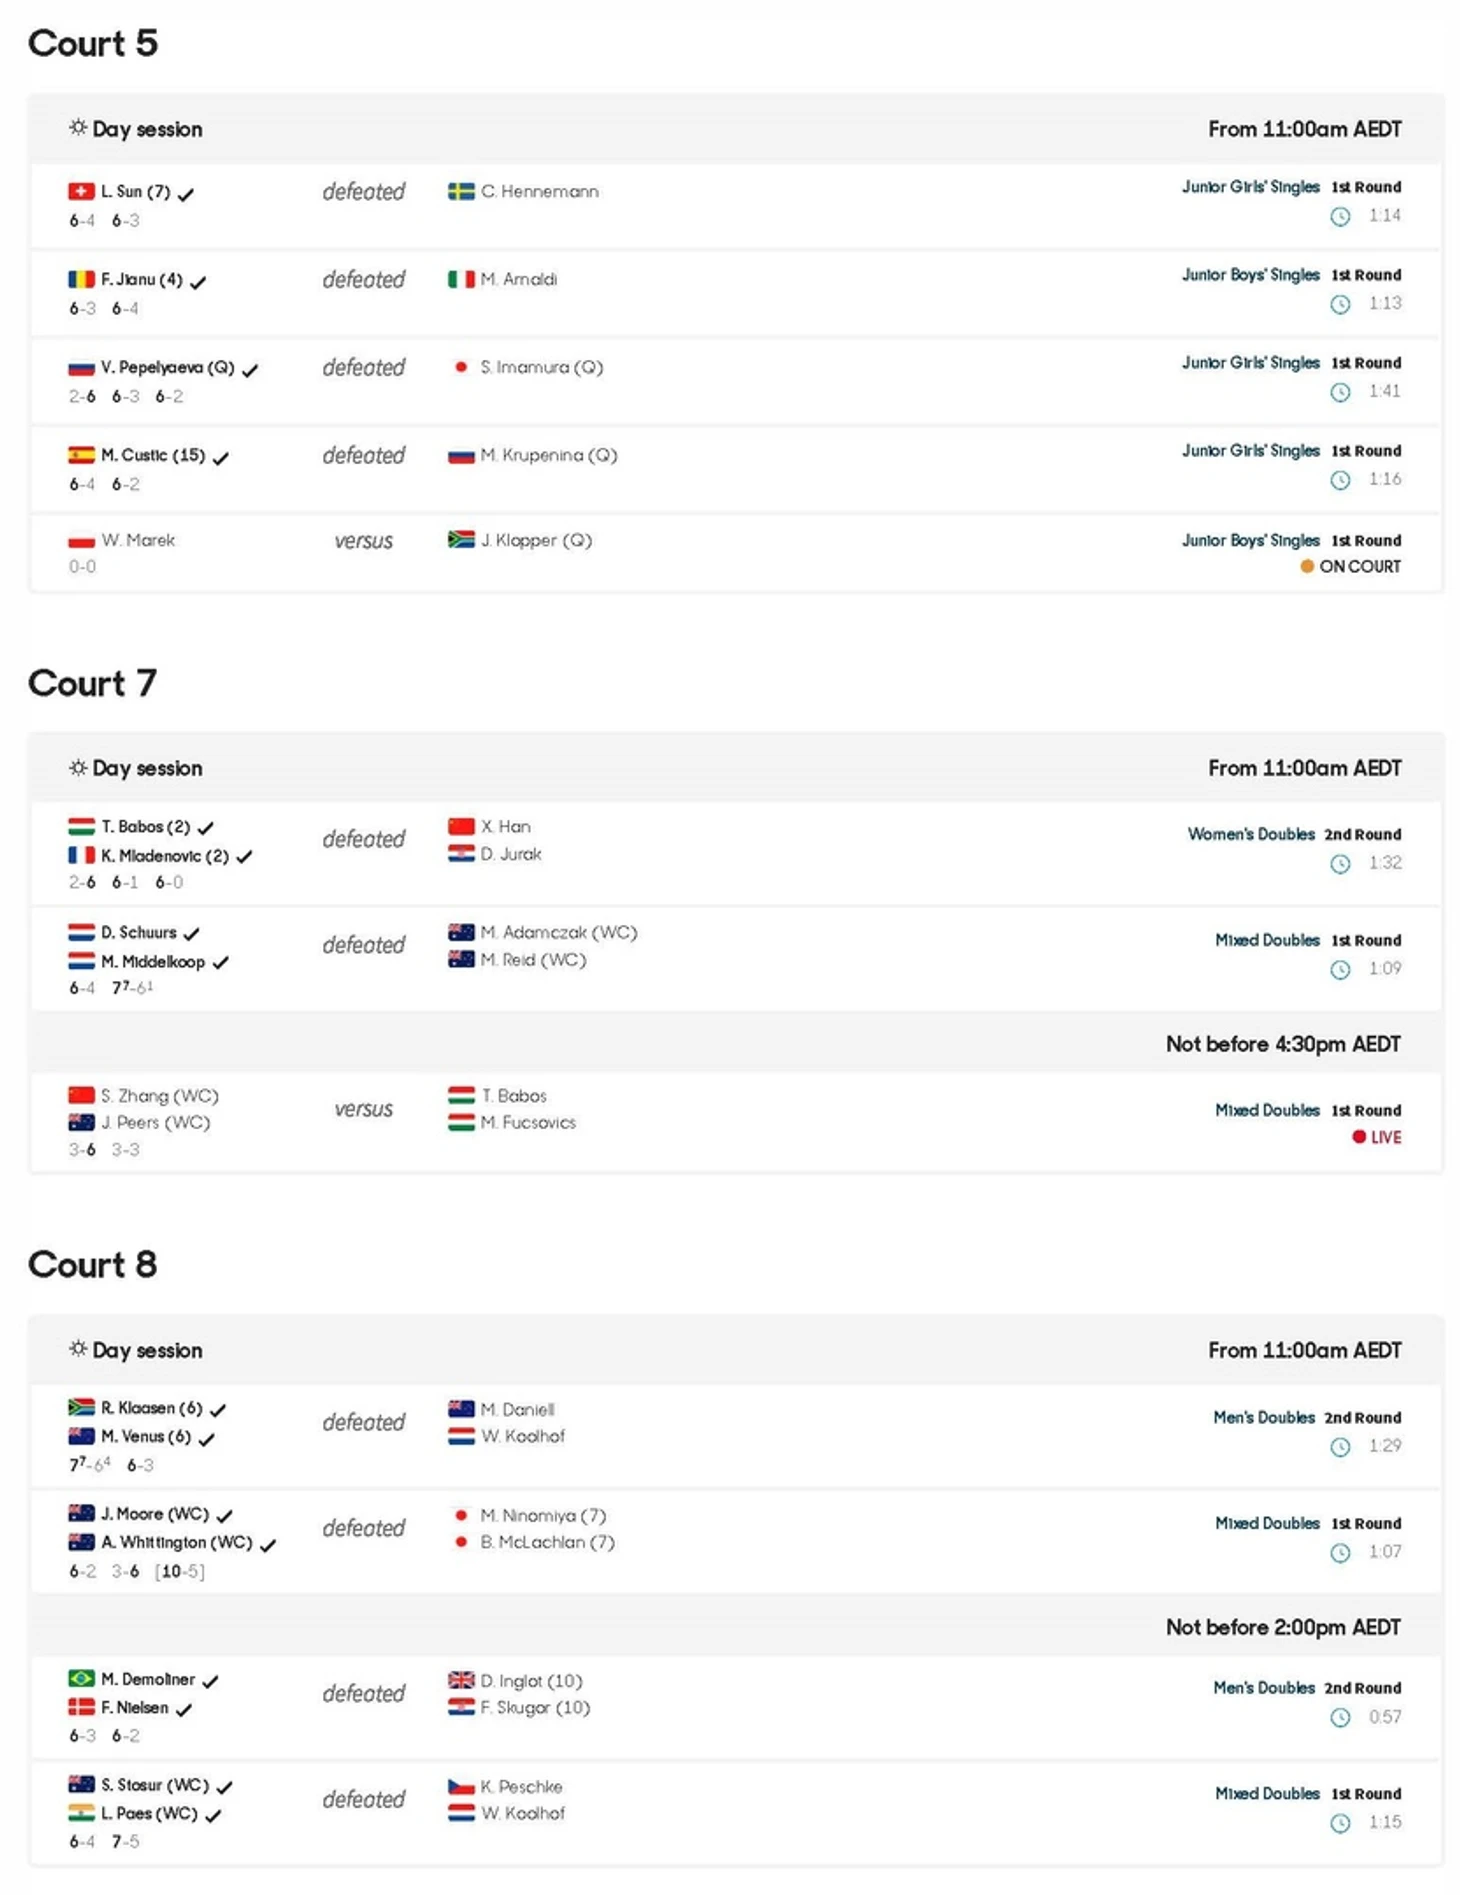1460x1895 pixels.
Task: Click the clock icon beside 1:14 duration
Action: tap(1340, 216)
